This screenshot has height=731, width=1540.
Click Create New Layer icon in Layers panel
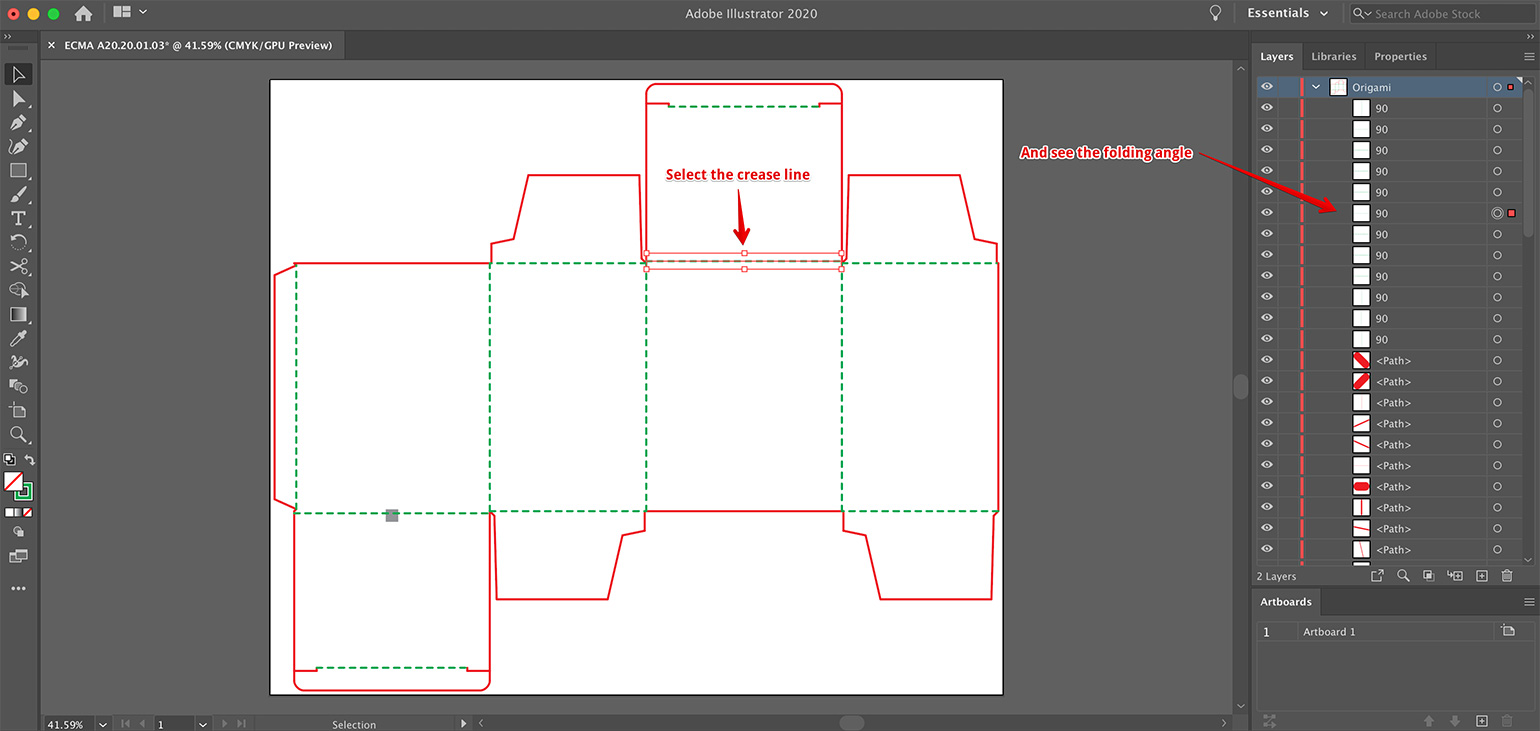tap(1482, 576)
